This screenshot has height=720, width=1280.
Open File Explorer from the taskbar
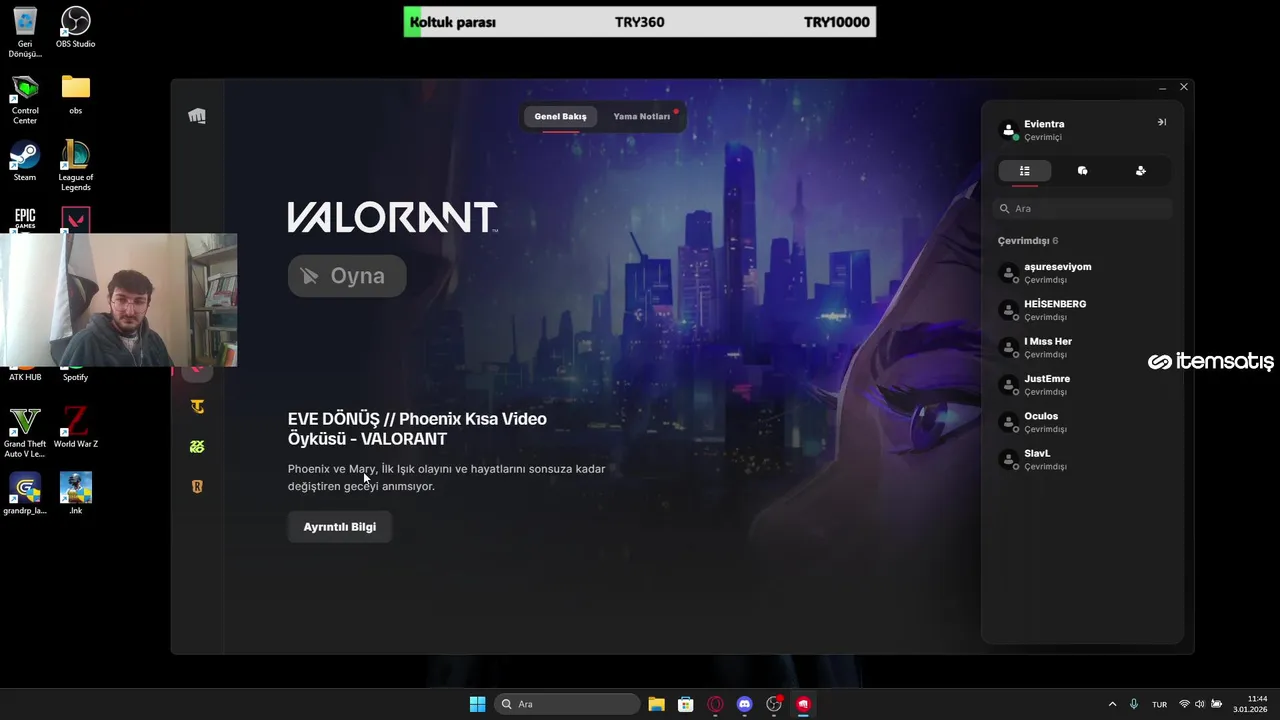[x=656, y=704]
